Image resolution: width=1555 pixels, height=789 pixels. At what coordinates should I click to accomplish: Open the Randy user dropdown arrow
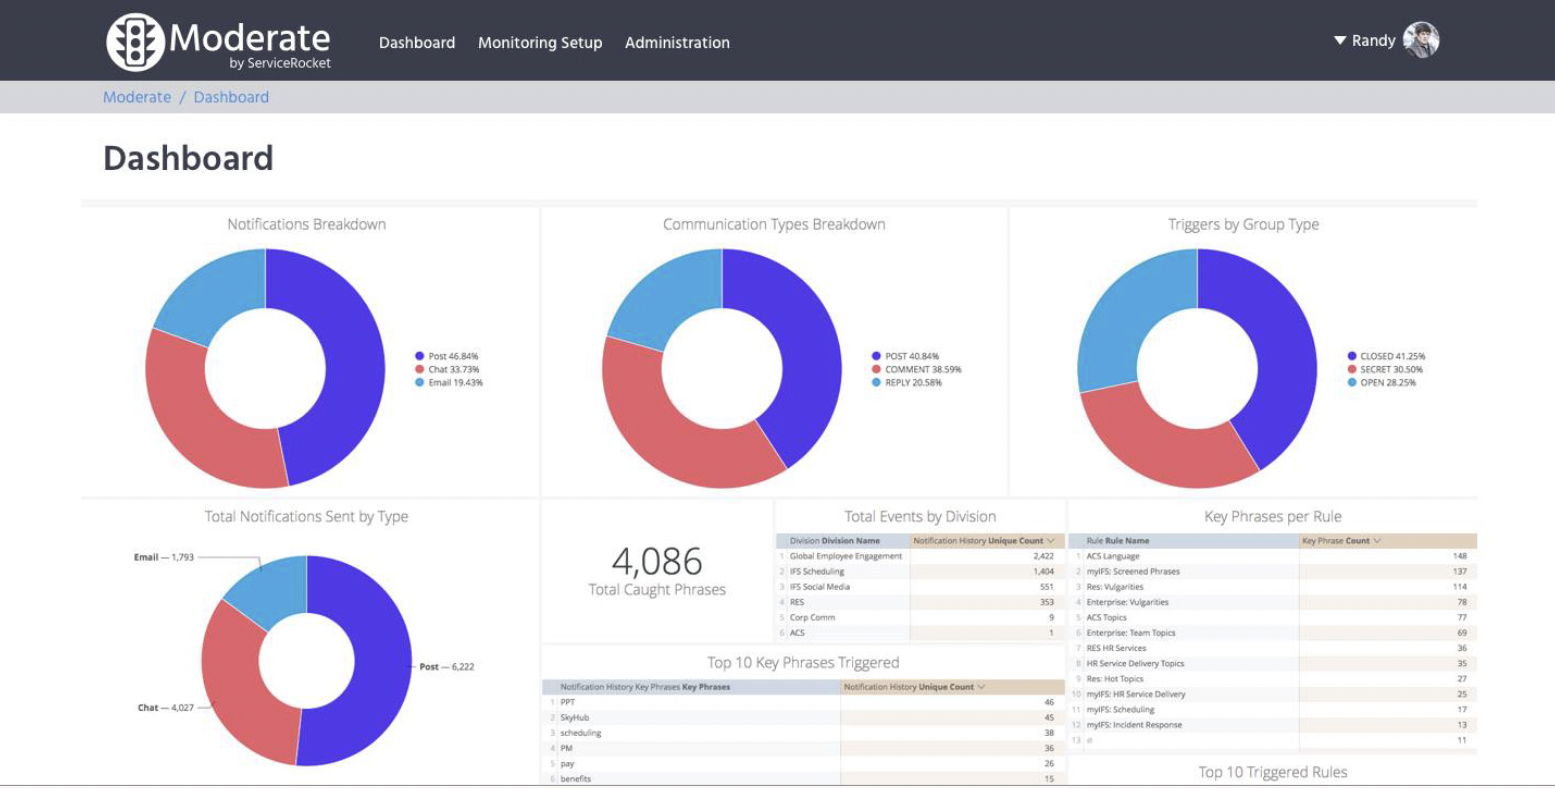click(1340, 41)
